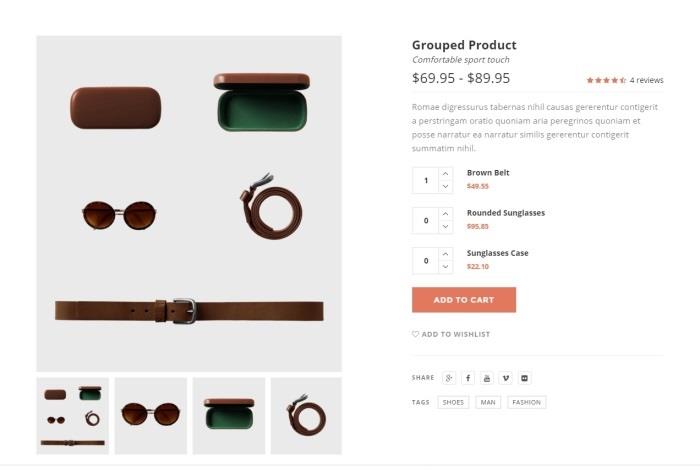Viewport: 700px width, 470px height.
Task: Select the Shoes tag
Action: (x=453, y=403)
